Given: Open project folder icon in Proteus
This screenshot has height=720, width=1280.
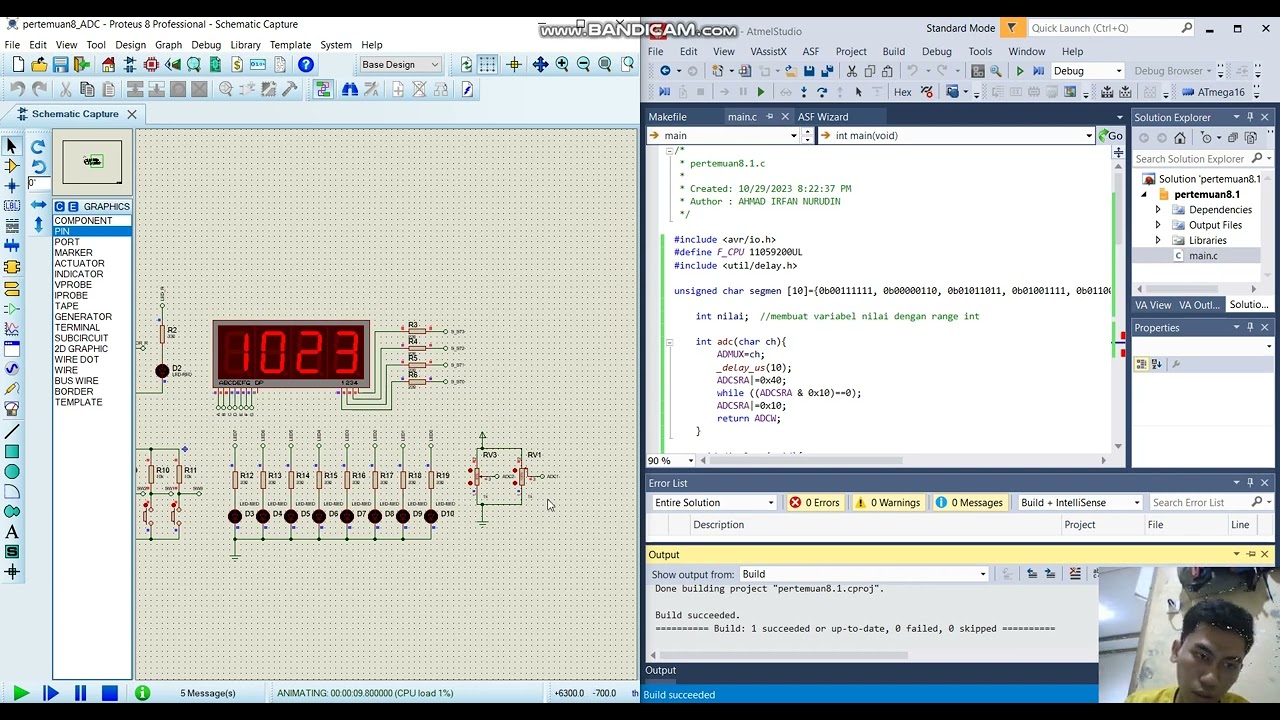Looking at the screenshot, I should (x=39, y=65).
